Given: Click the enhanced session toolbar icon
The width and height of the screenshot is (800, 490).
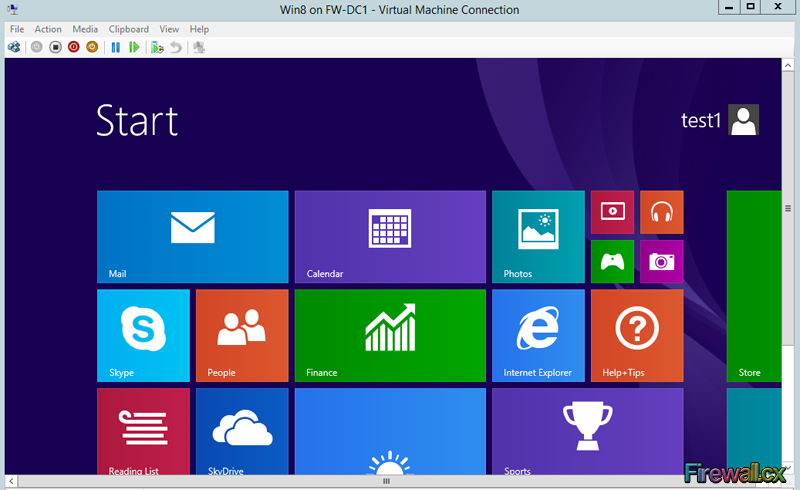Looking at the screenshot, I should (199, 47).
